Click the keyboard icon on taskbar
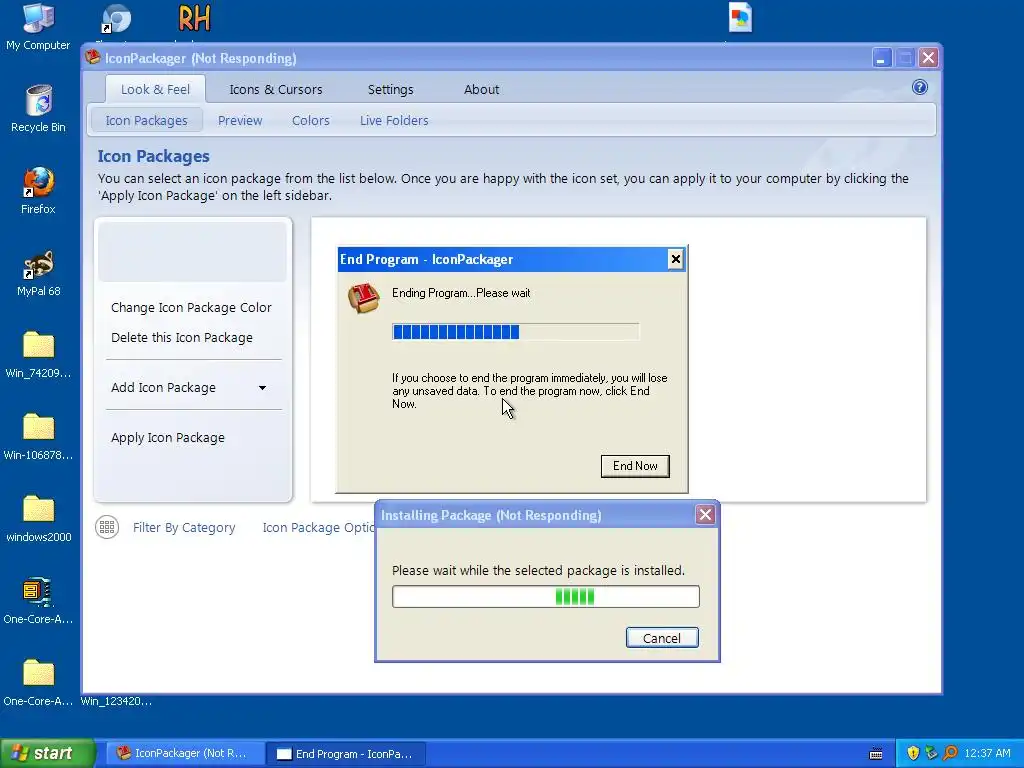Screen dimensions: 1024x768 point(876,754)
